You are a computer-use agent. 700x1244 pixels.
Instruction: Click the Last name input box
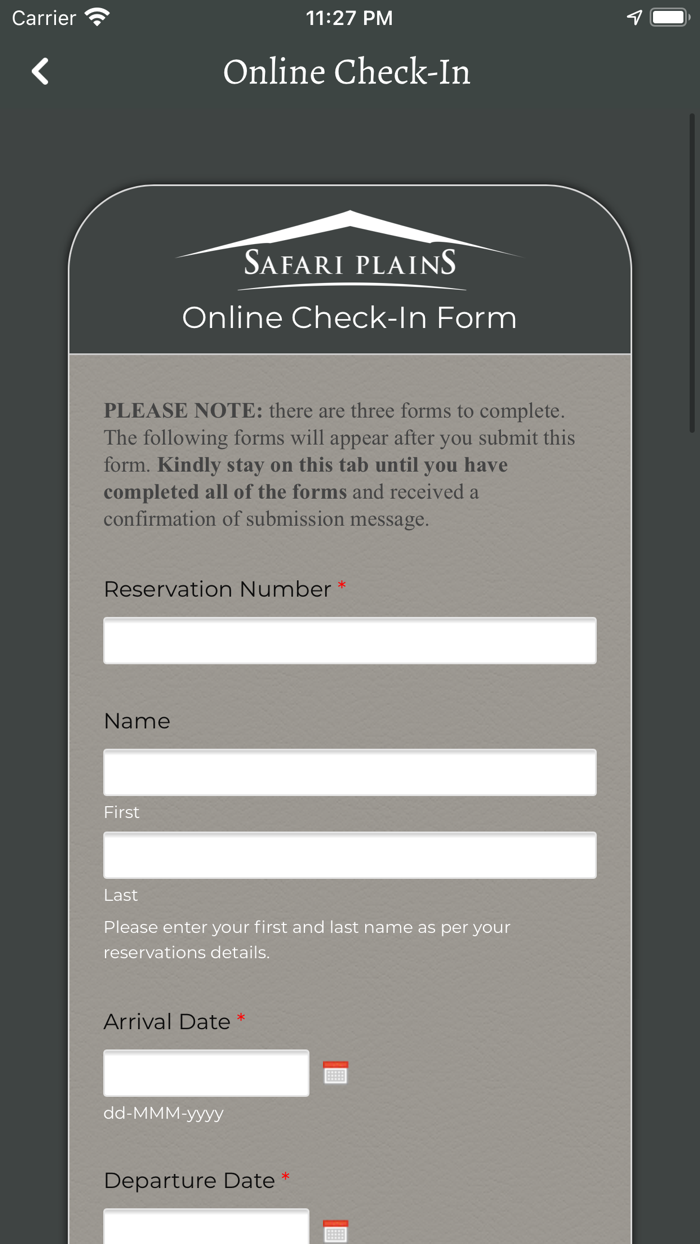[x=350, y=856]
